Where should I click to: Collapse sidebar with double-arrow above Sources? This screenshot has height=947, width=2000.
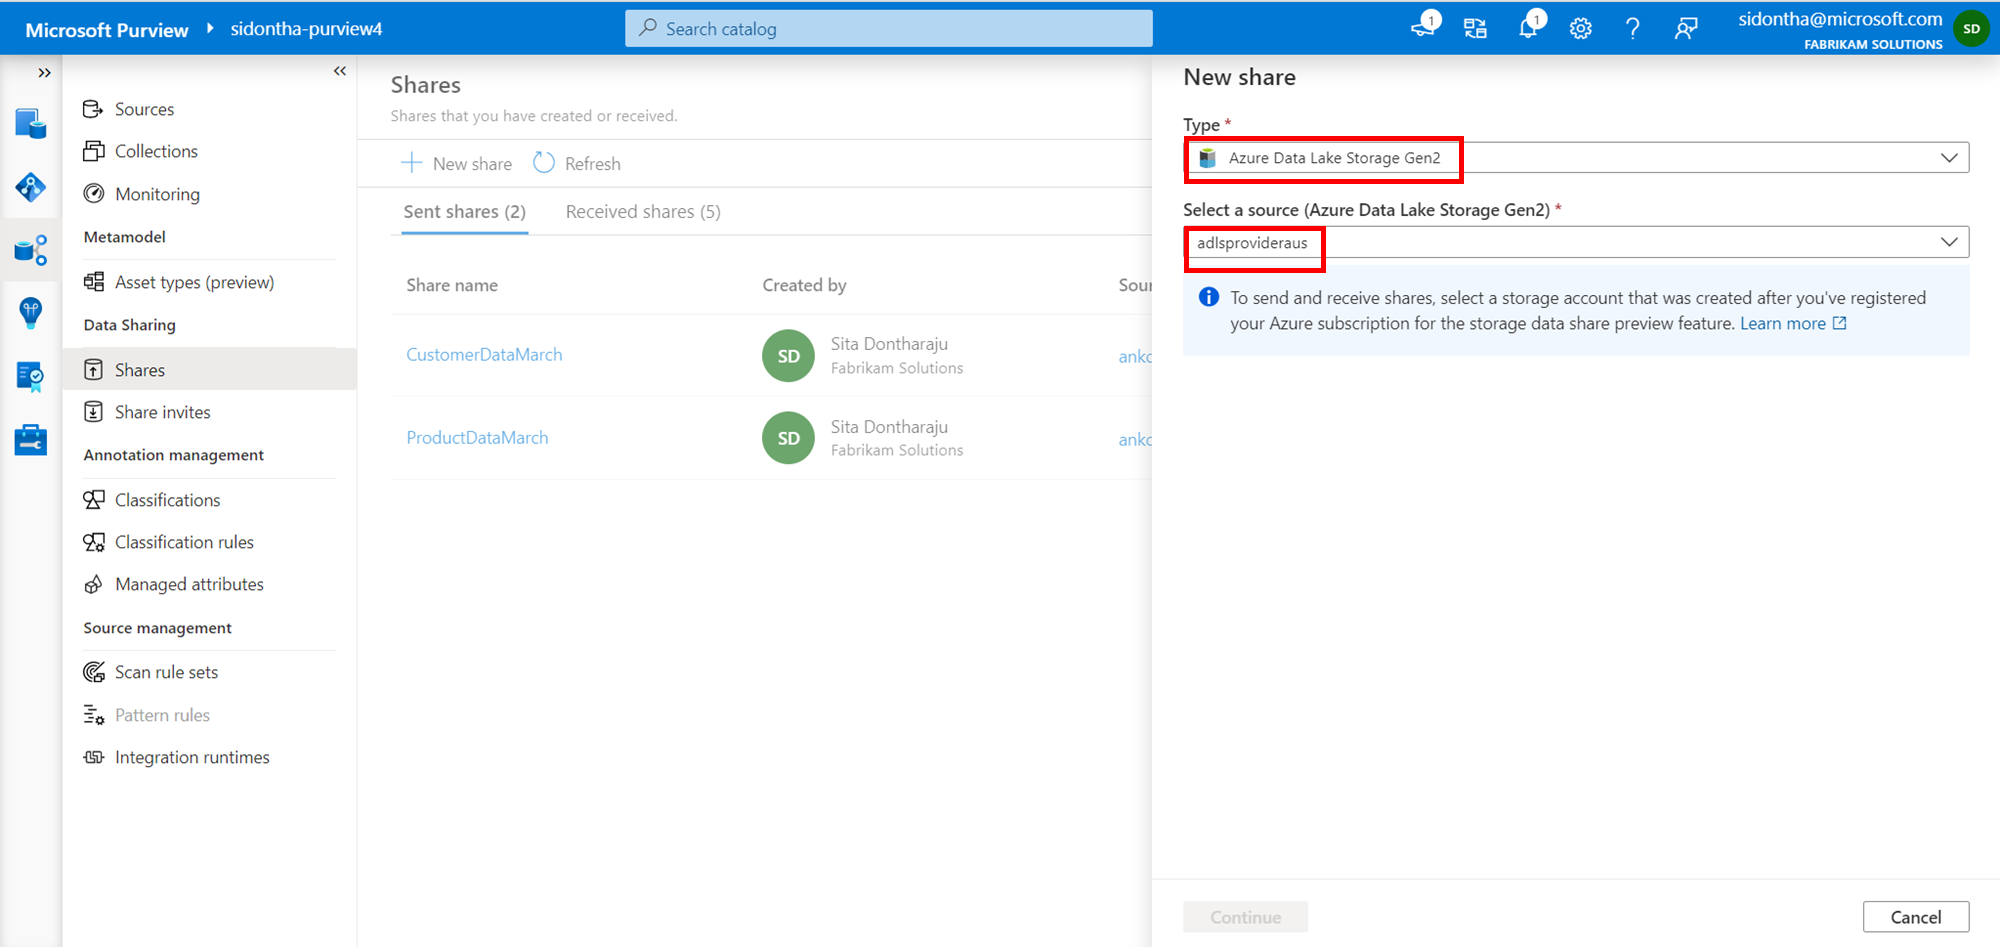(339, 70)
